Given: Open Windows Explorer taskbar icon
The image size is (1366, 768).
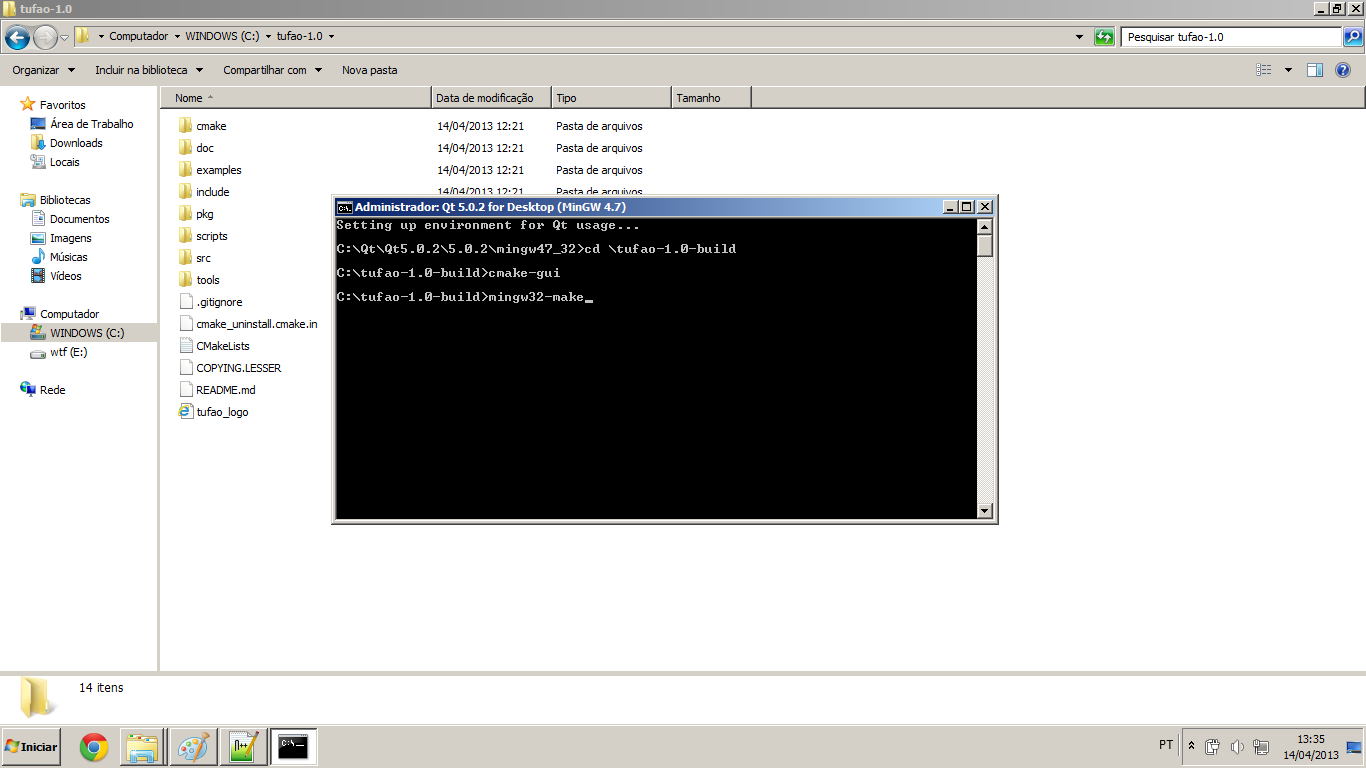Looking at the screenshot, I should 142,747.
